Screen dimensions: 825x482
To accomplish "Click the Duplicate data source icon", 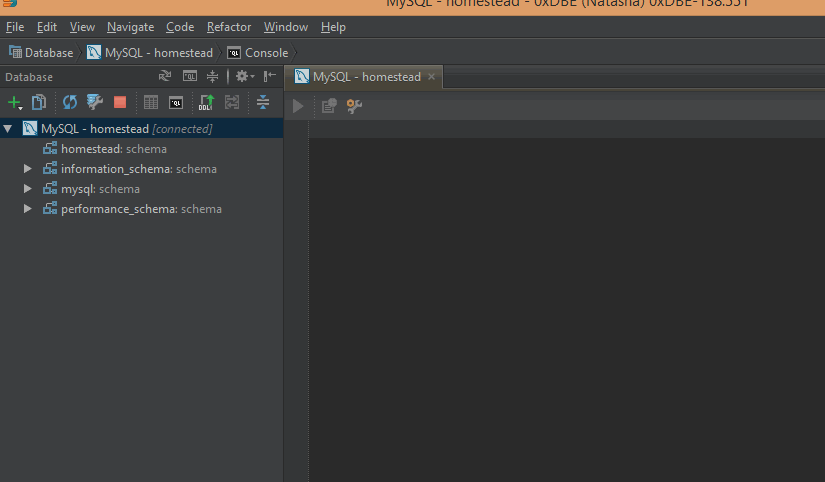I will [39, 102].
